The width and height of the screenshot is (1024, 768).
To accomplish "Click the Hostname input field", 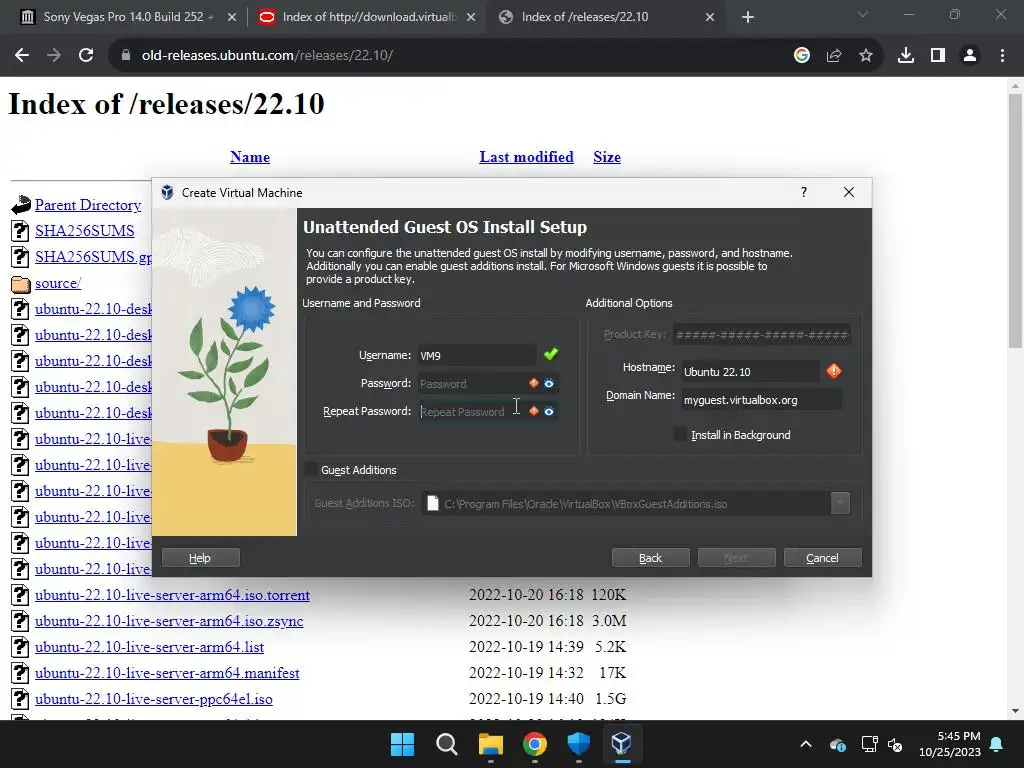I will (x=750, y=372).
